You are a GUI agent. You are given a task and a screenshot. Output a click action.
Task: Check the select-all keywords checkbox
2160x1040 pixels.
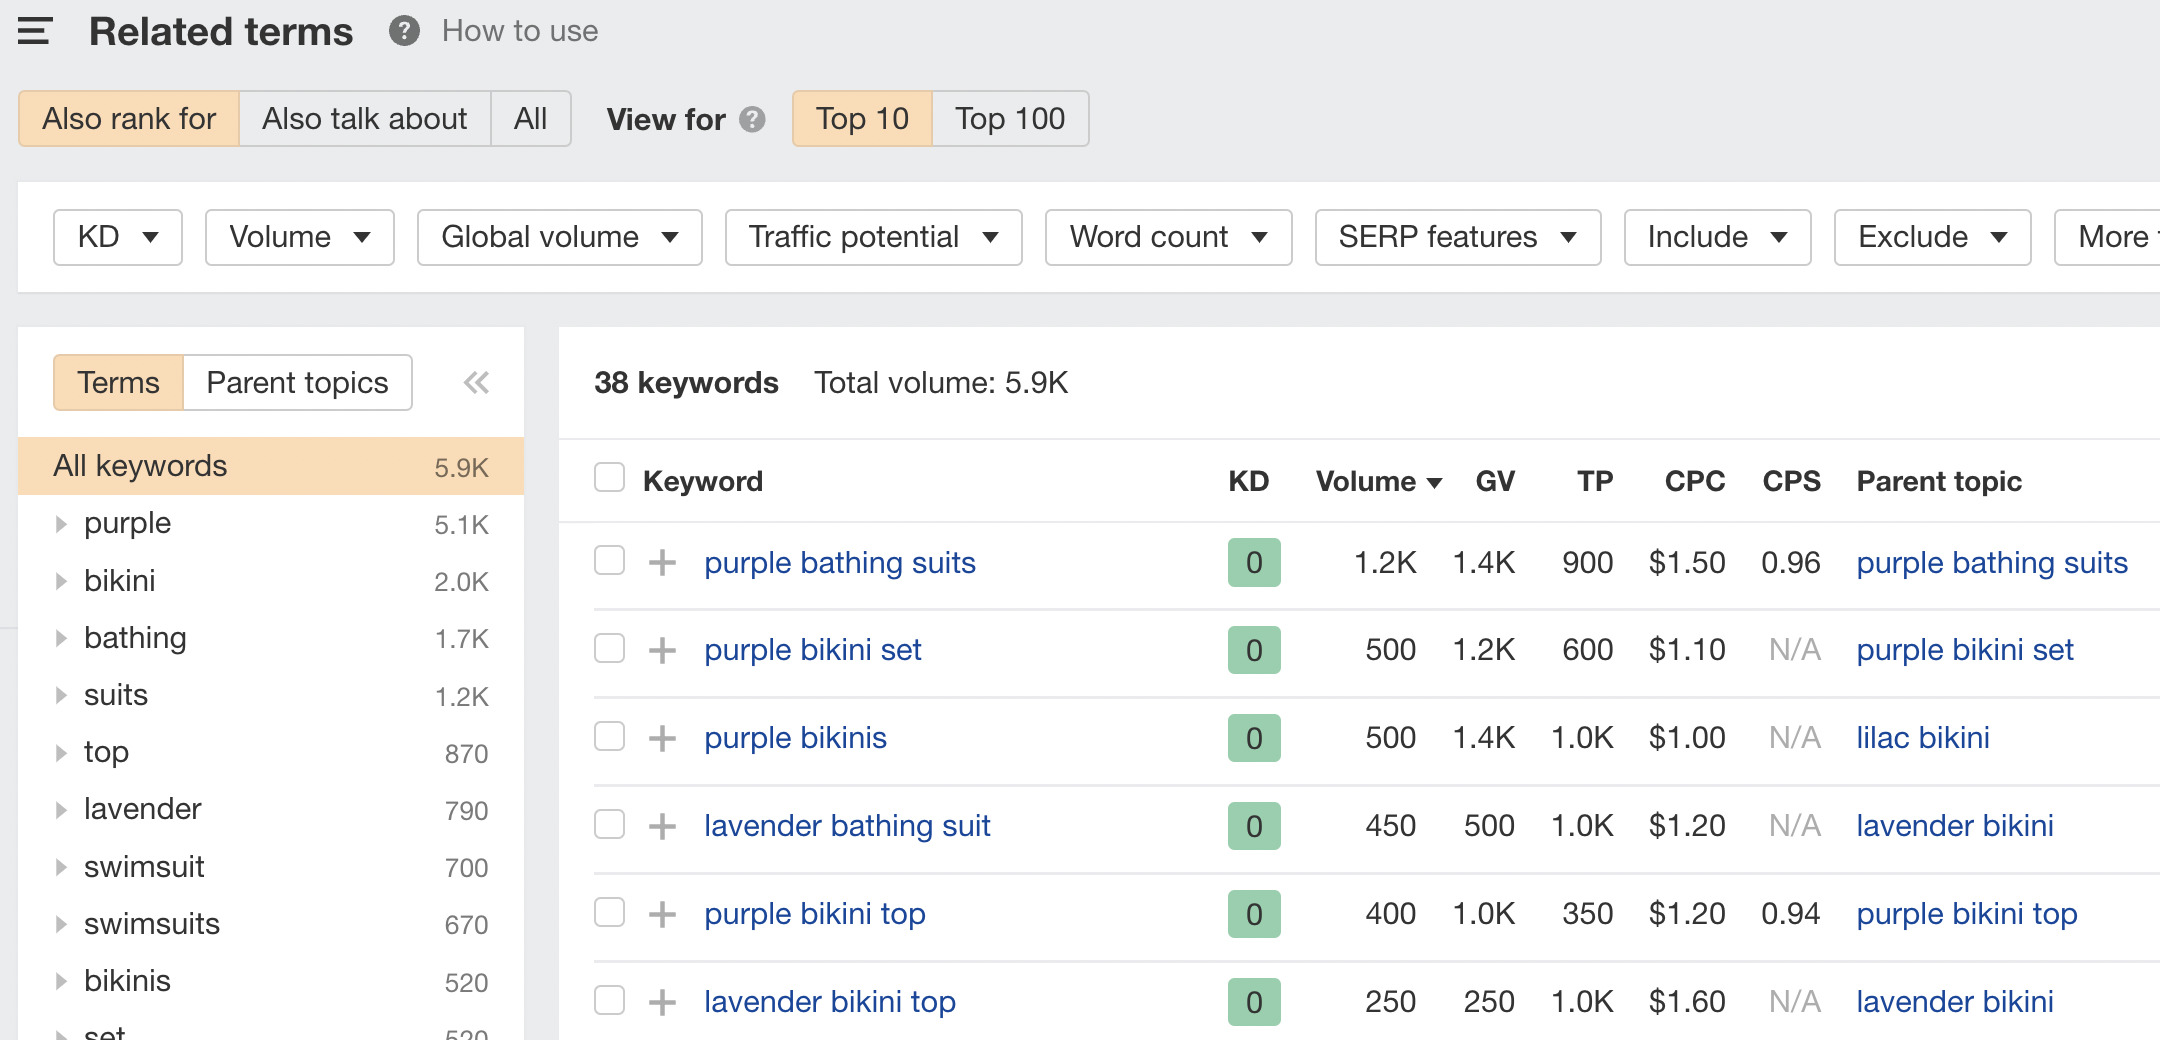pyautogui.click(x=609, y=478)
